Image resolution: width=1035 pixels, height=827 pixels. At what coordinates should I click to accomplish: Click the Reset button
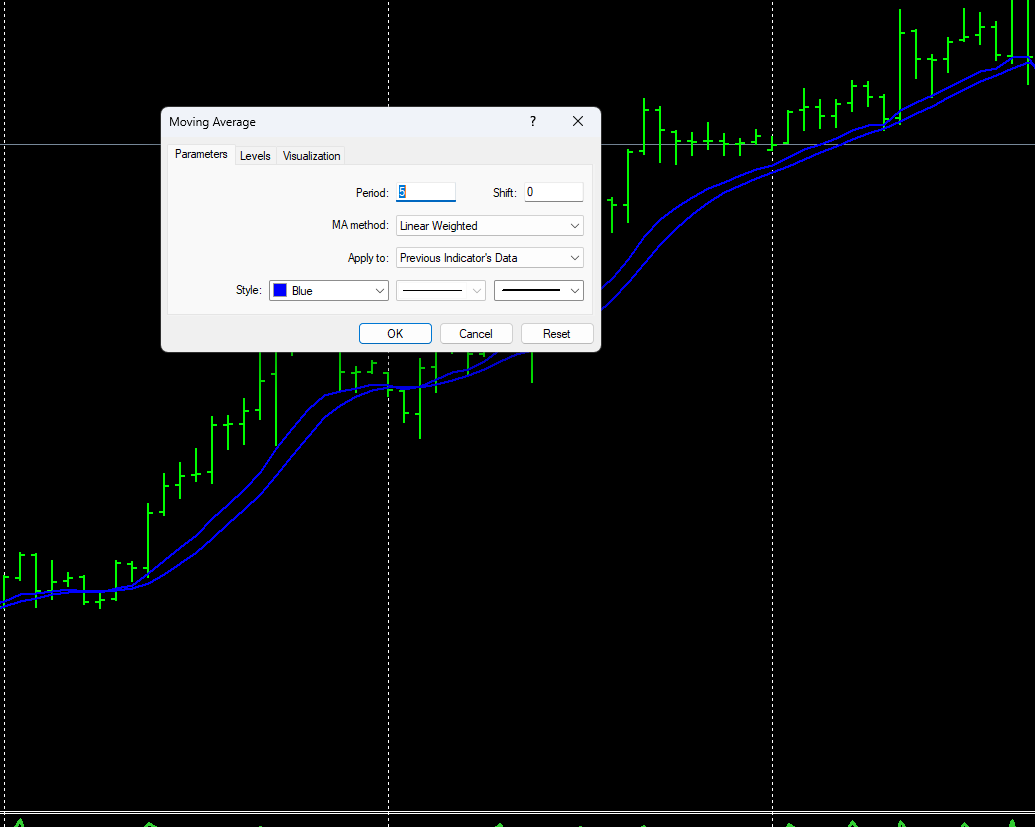(x=556, y=333)
